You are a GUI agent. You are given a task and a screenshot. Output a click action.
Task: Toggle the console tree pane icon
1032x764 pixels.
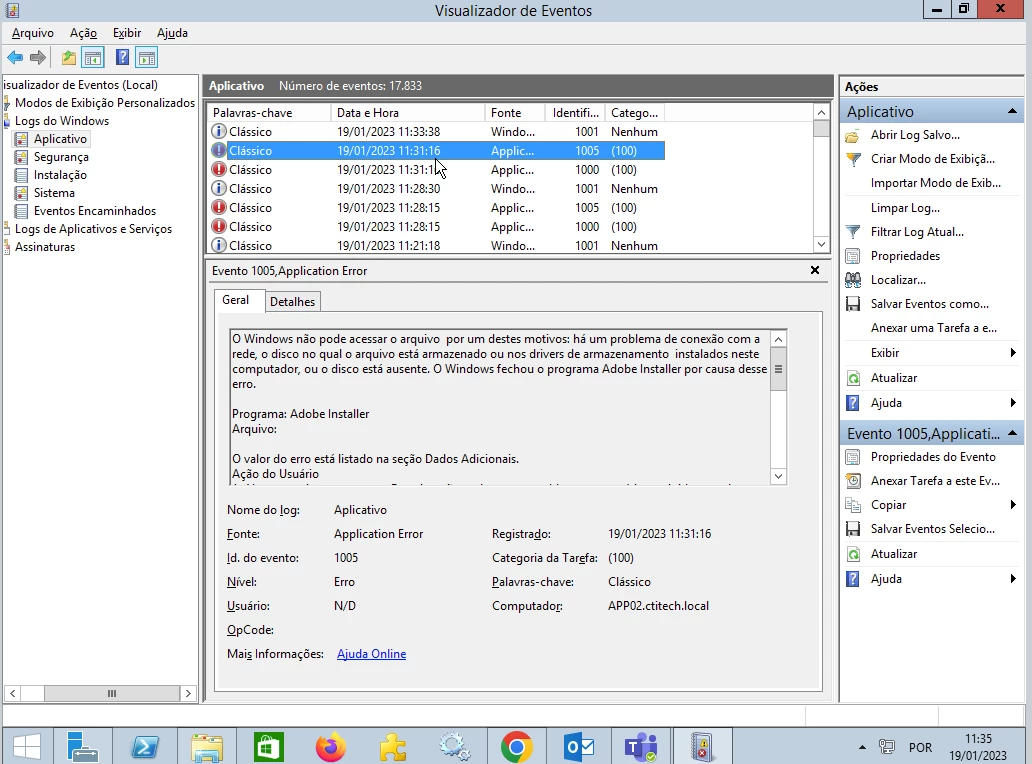[x=93, y=58]
